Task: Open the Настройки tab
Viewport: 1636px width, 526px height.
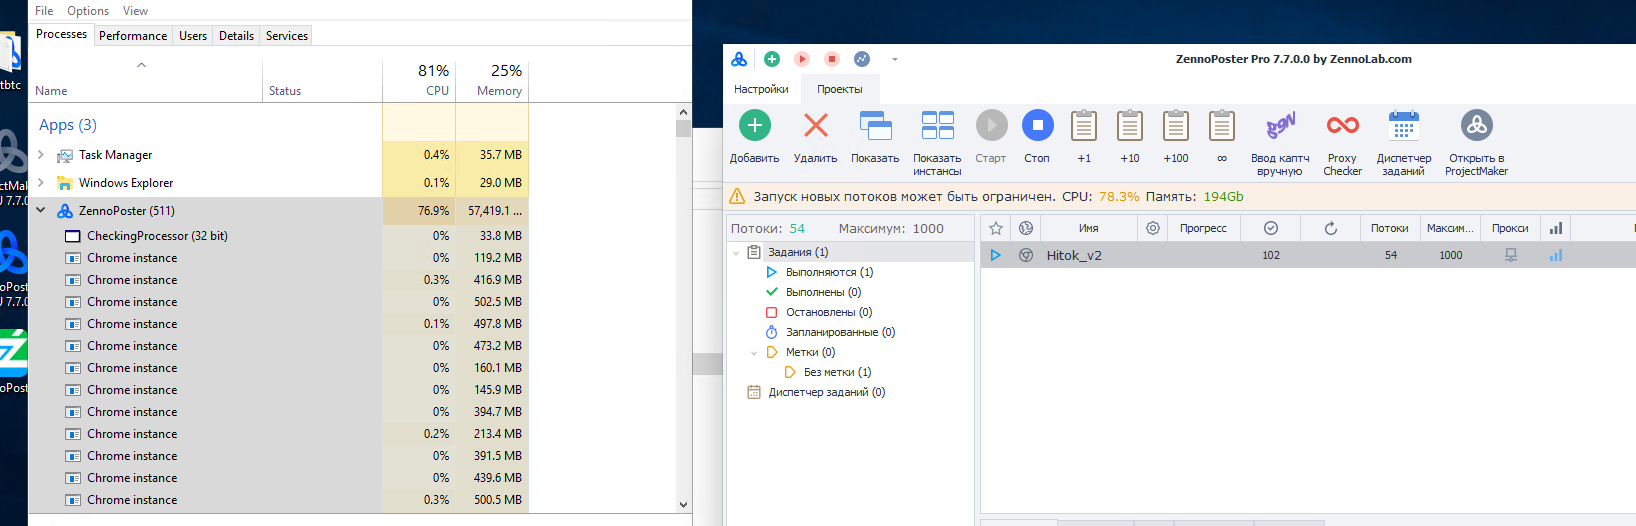Action: click(x=761, y=89)
